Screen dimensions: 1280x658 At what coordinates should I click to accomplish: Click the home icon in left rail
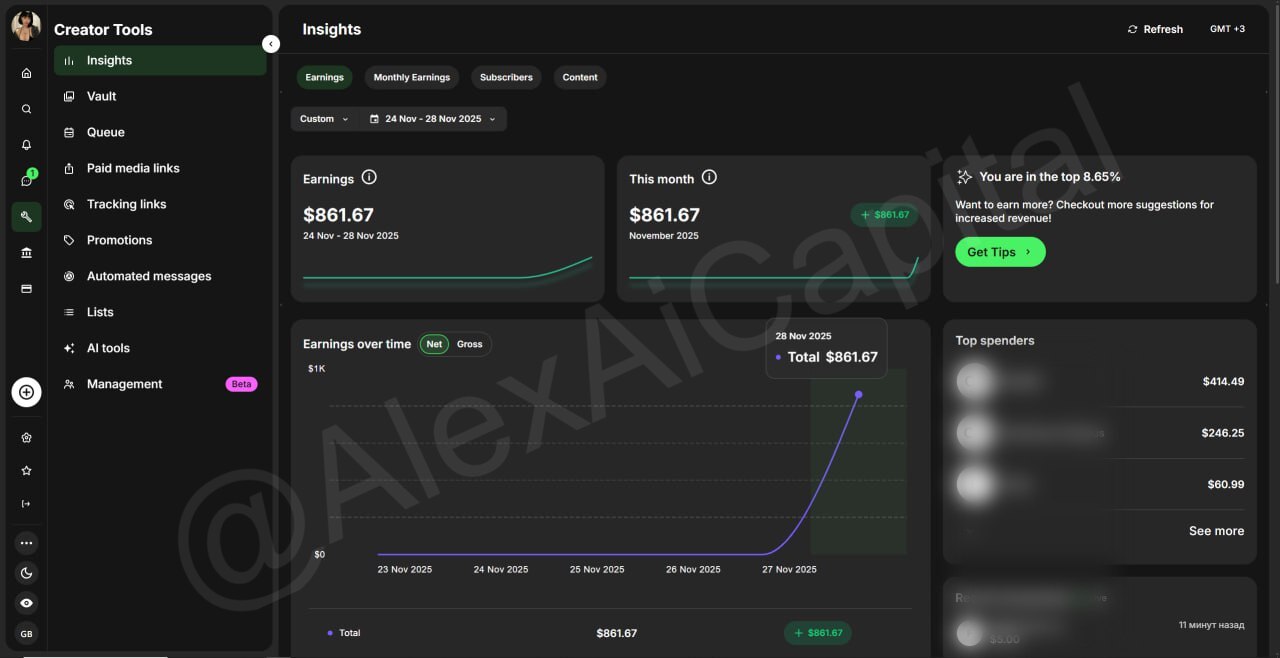[x=26, y=73]
